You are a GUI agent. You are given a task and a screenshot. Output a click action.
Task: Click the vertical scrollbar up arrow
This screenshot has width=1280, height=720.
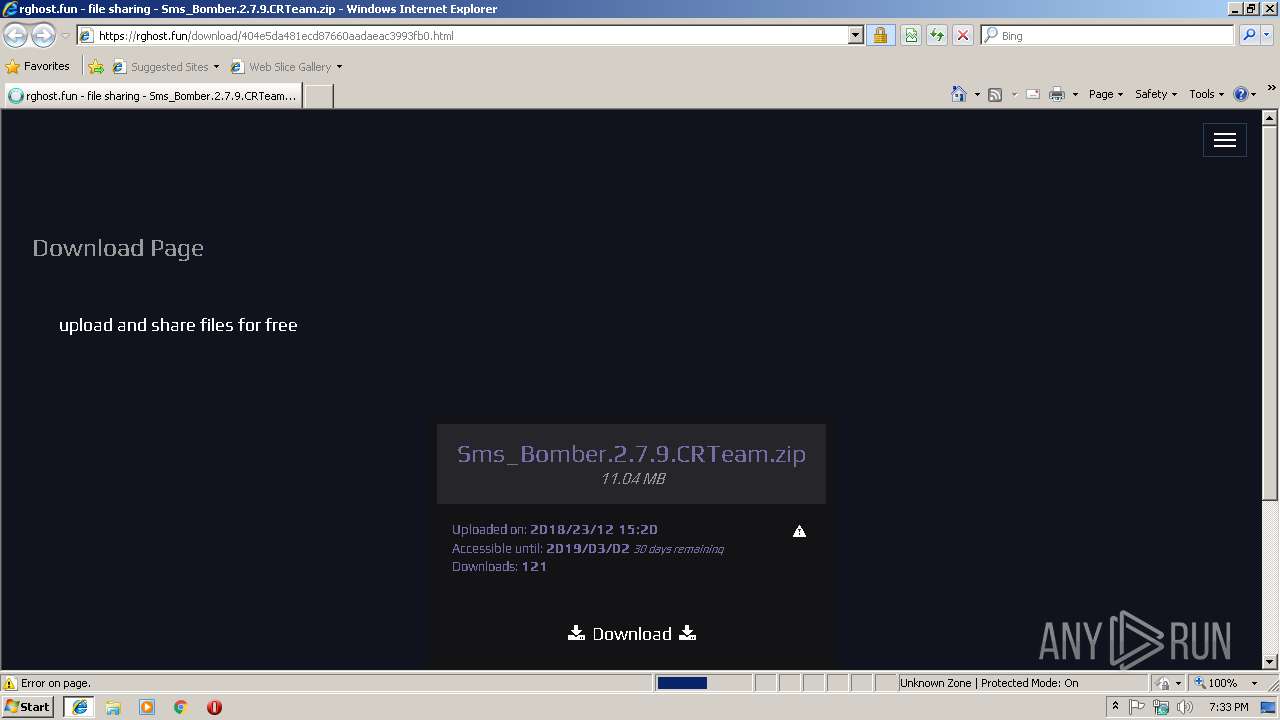click(1271, 117)
